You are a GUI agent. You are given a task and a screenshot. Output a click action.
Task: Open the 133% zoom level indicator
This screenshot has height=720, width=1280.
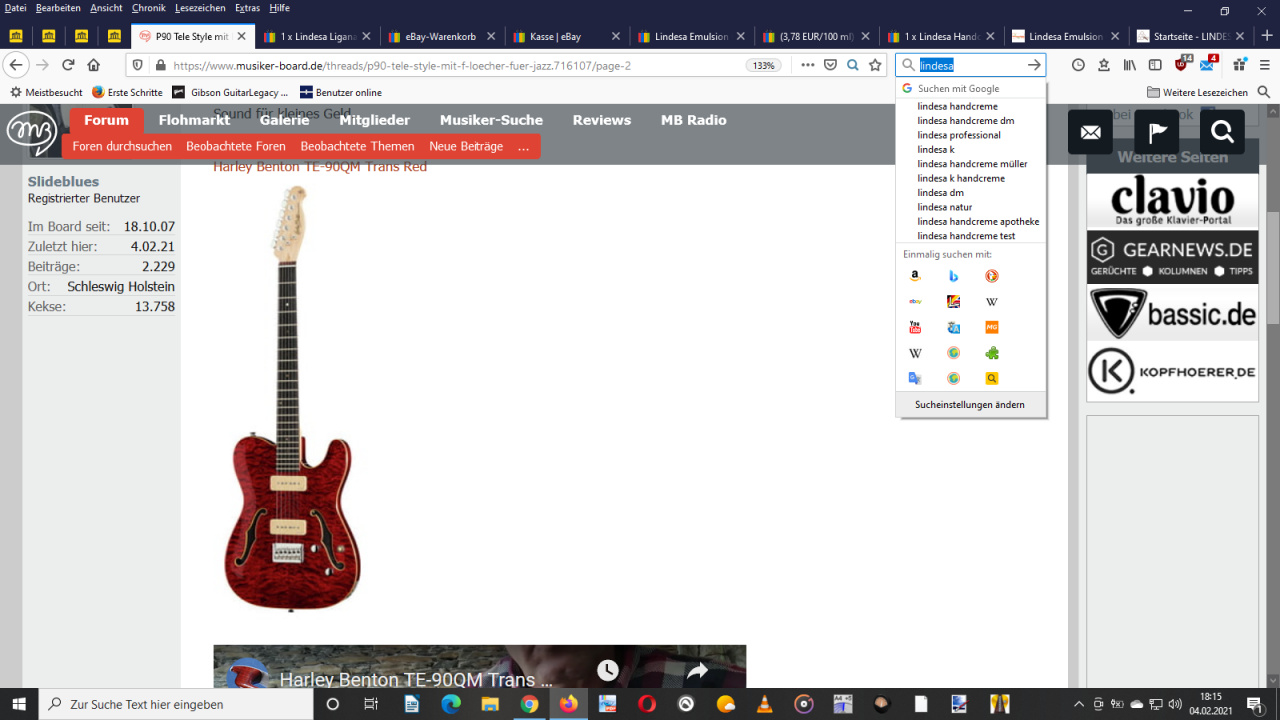click(763, 65)
